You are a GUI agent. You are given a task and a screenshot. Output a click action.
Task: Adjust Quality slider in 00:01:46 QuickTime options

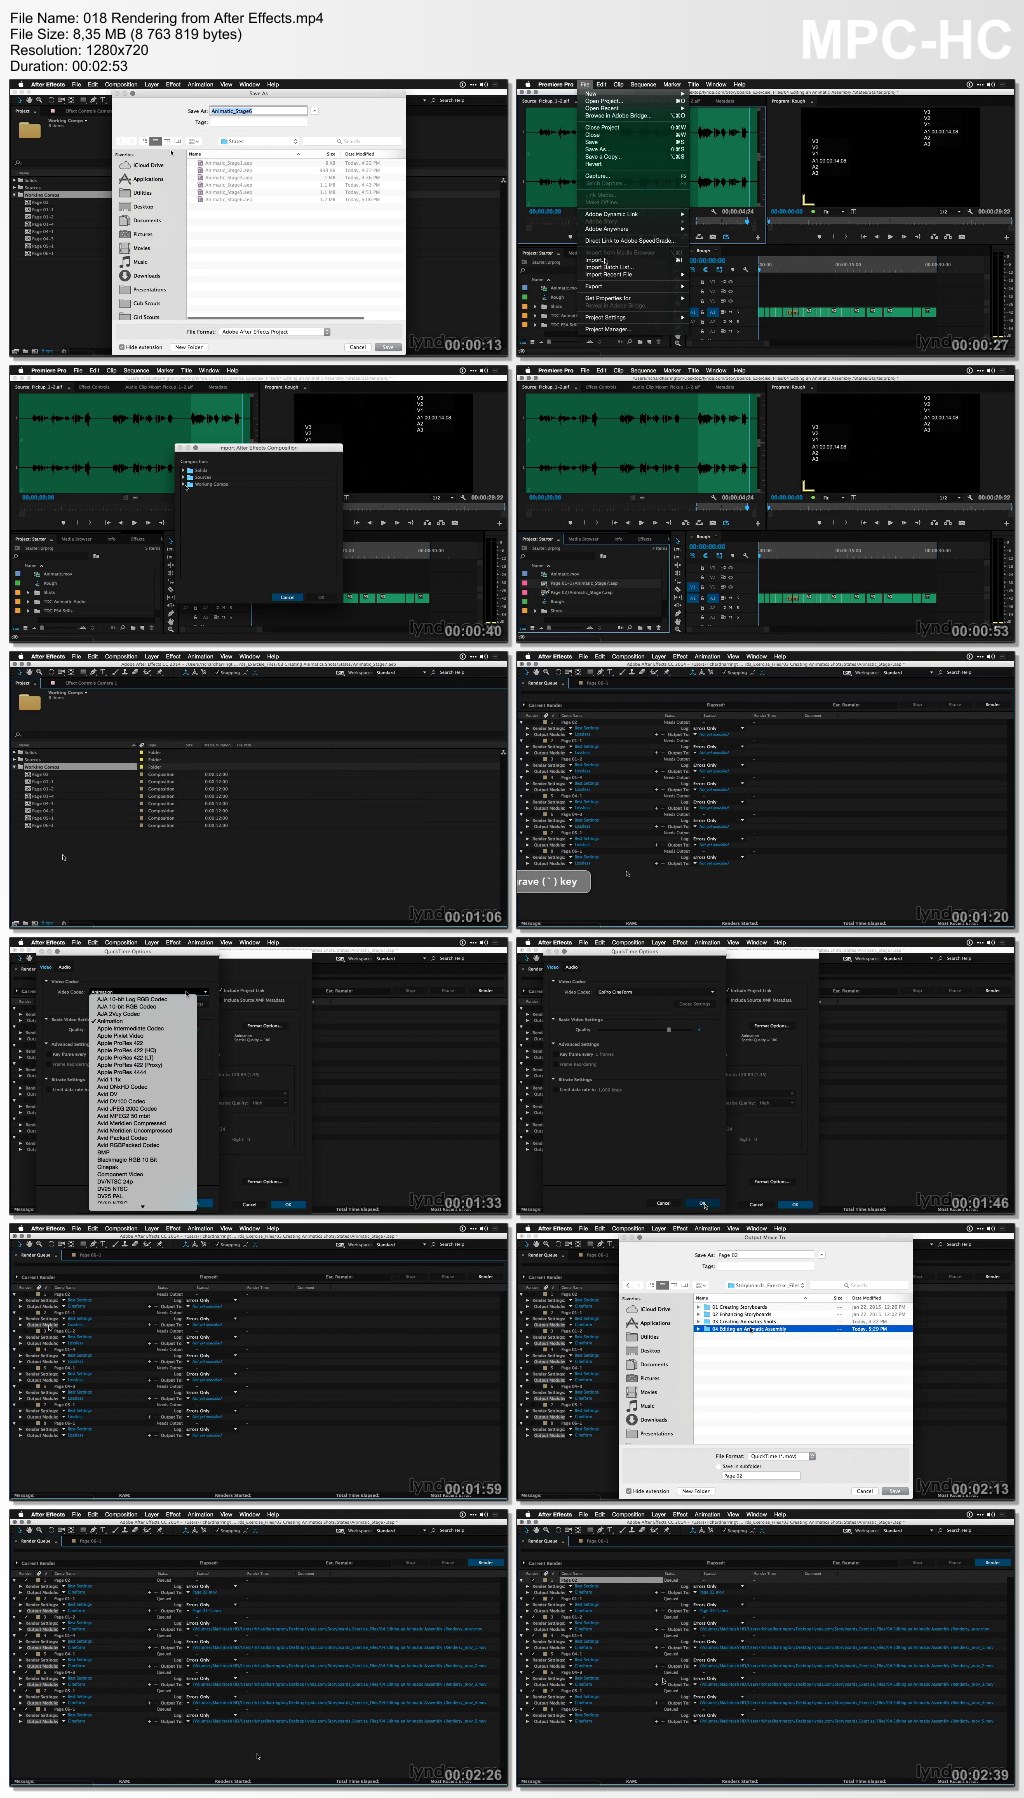click(669, 1029)
